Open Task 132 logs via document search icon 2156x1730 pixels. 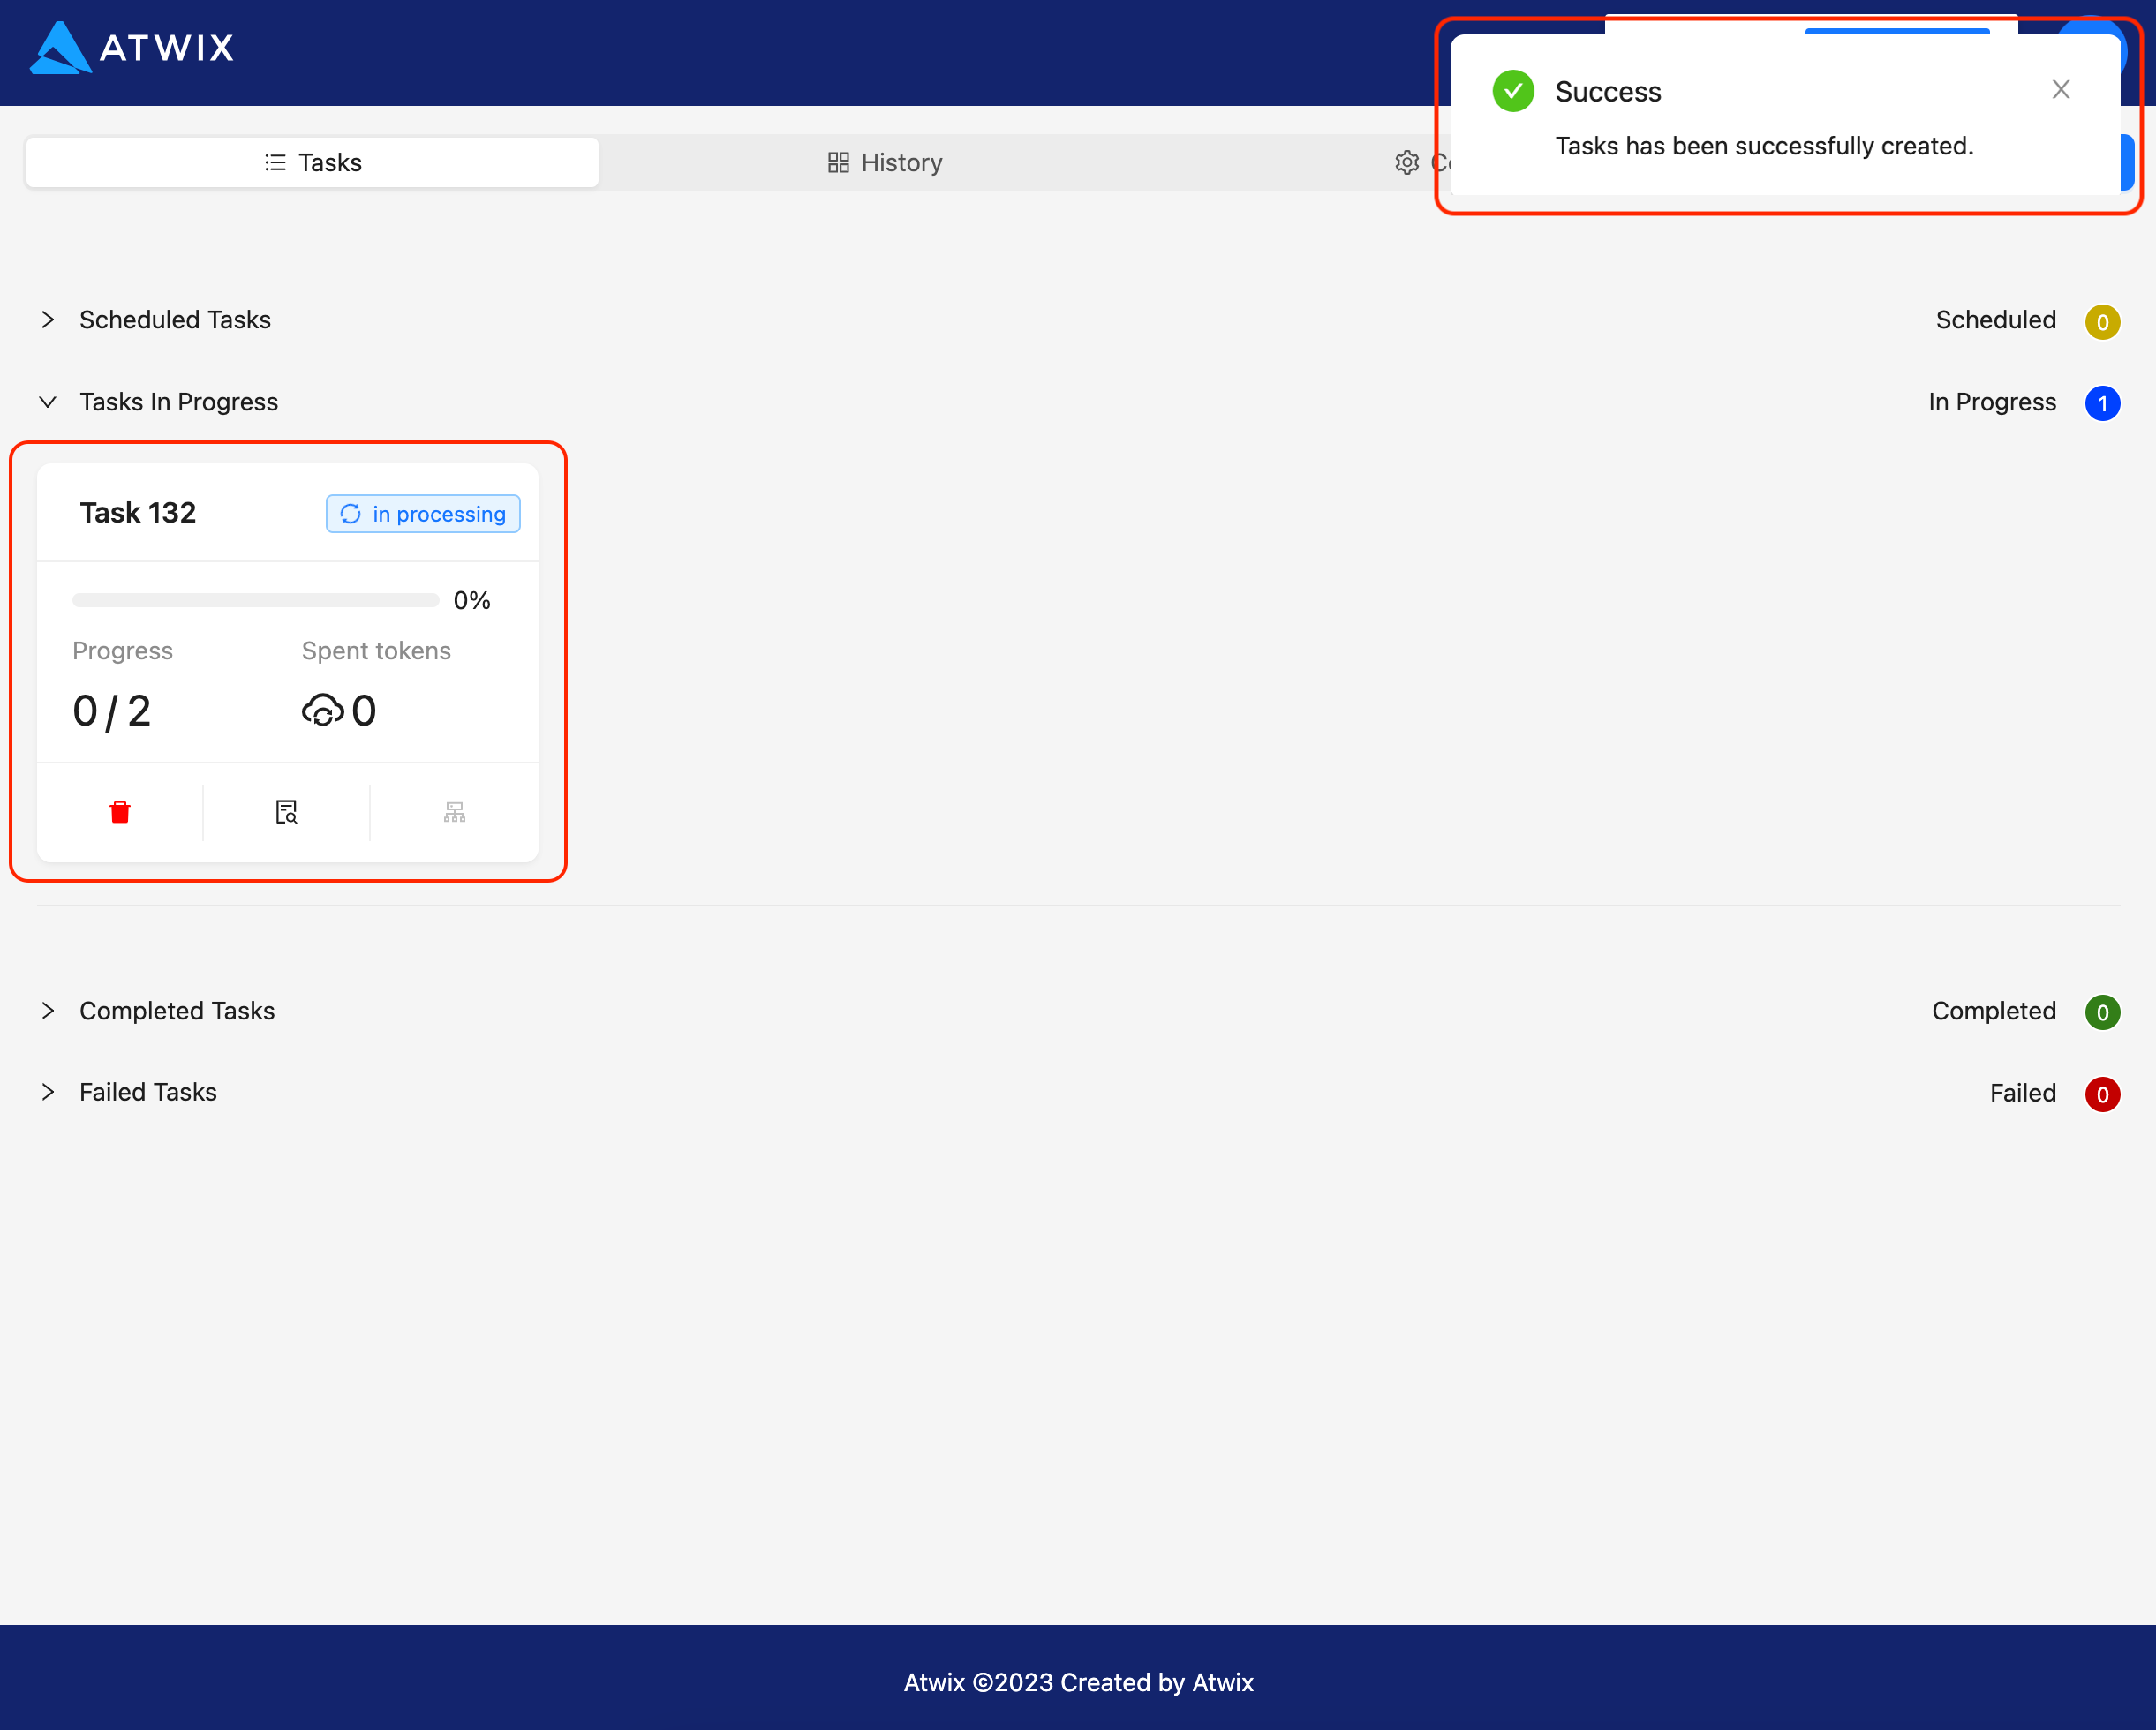286,812
